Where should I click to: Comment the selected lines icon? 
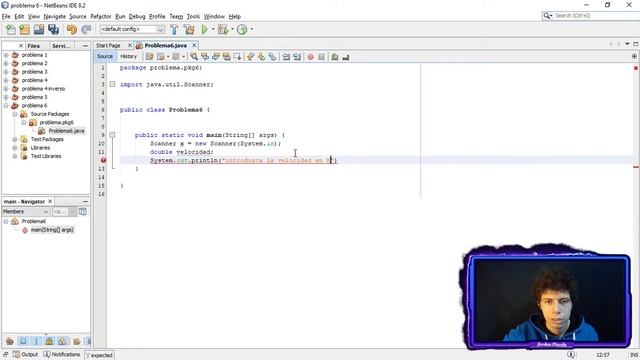[x=335, y=57]
